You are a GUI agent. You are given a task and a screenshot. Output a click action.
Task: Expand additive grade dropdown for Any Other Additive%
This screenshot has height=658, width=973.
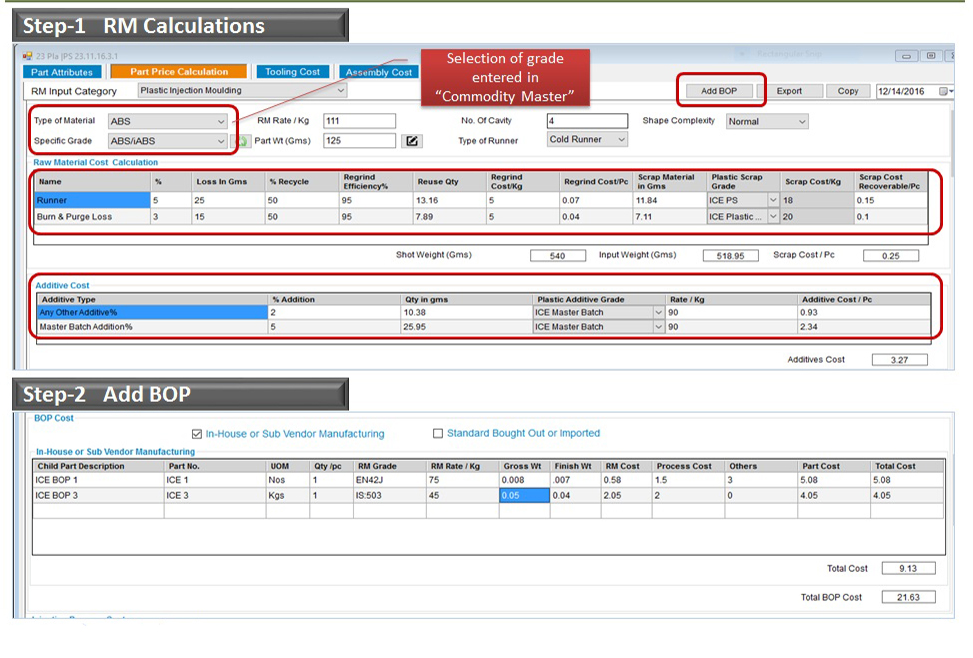click(658, 312)
